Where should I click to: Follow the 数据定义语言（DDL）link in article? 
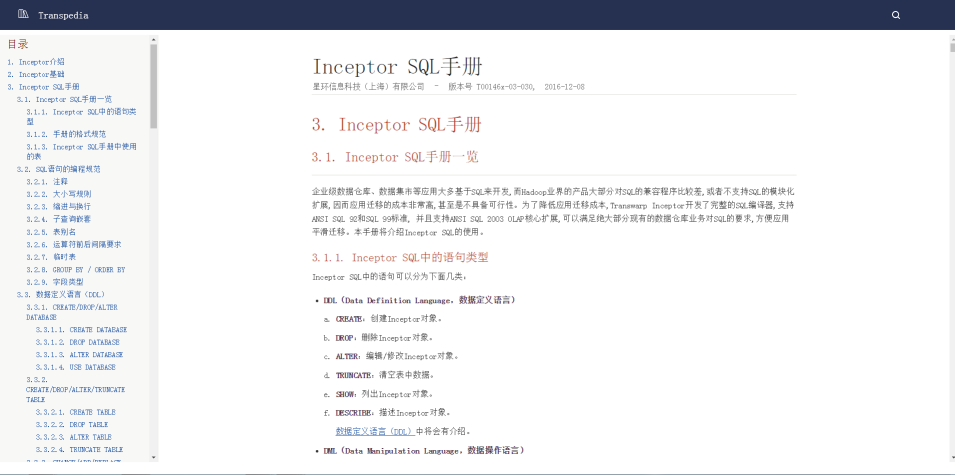pos(375,431)
